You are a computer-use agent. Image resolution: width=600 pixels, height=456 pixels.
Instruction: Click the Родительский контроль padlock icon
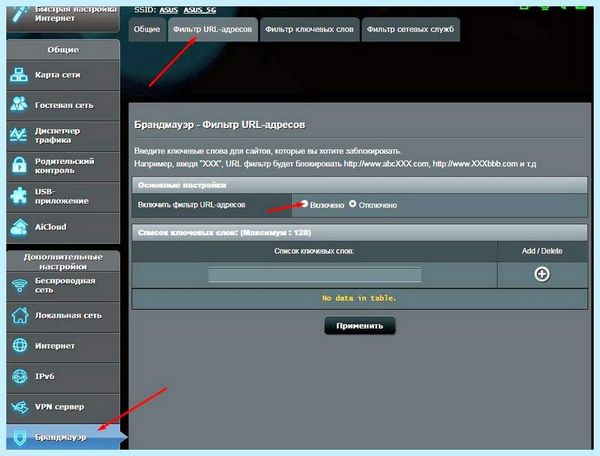coord(19,165)
